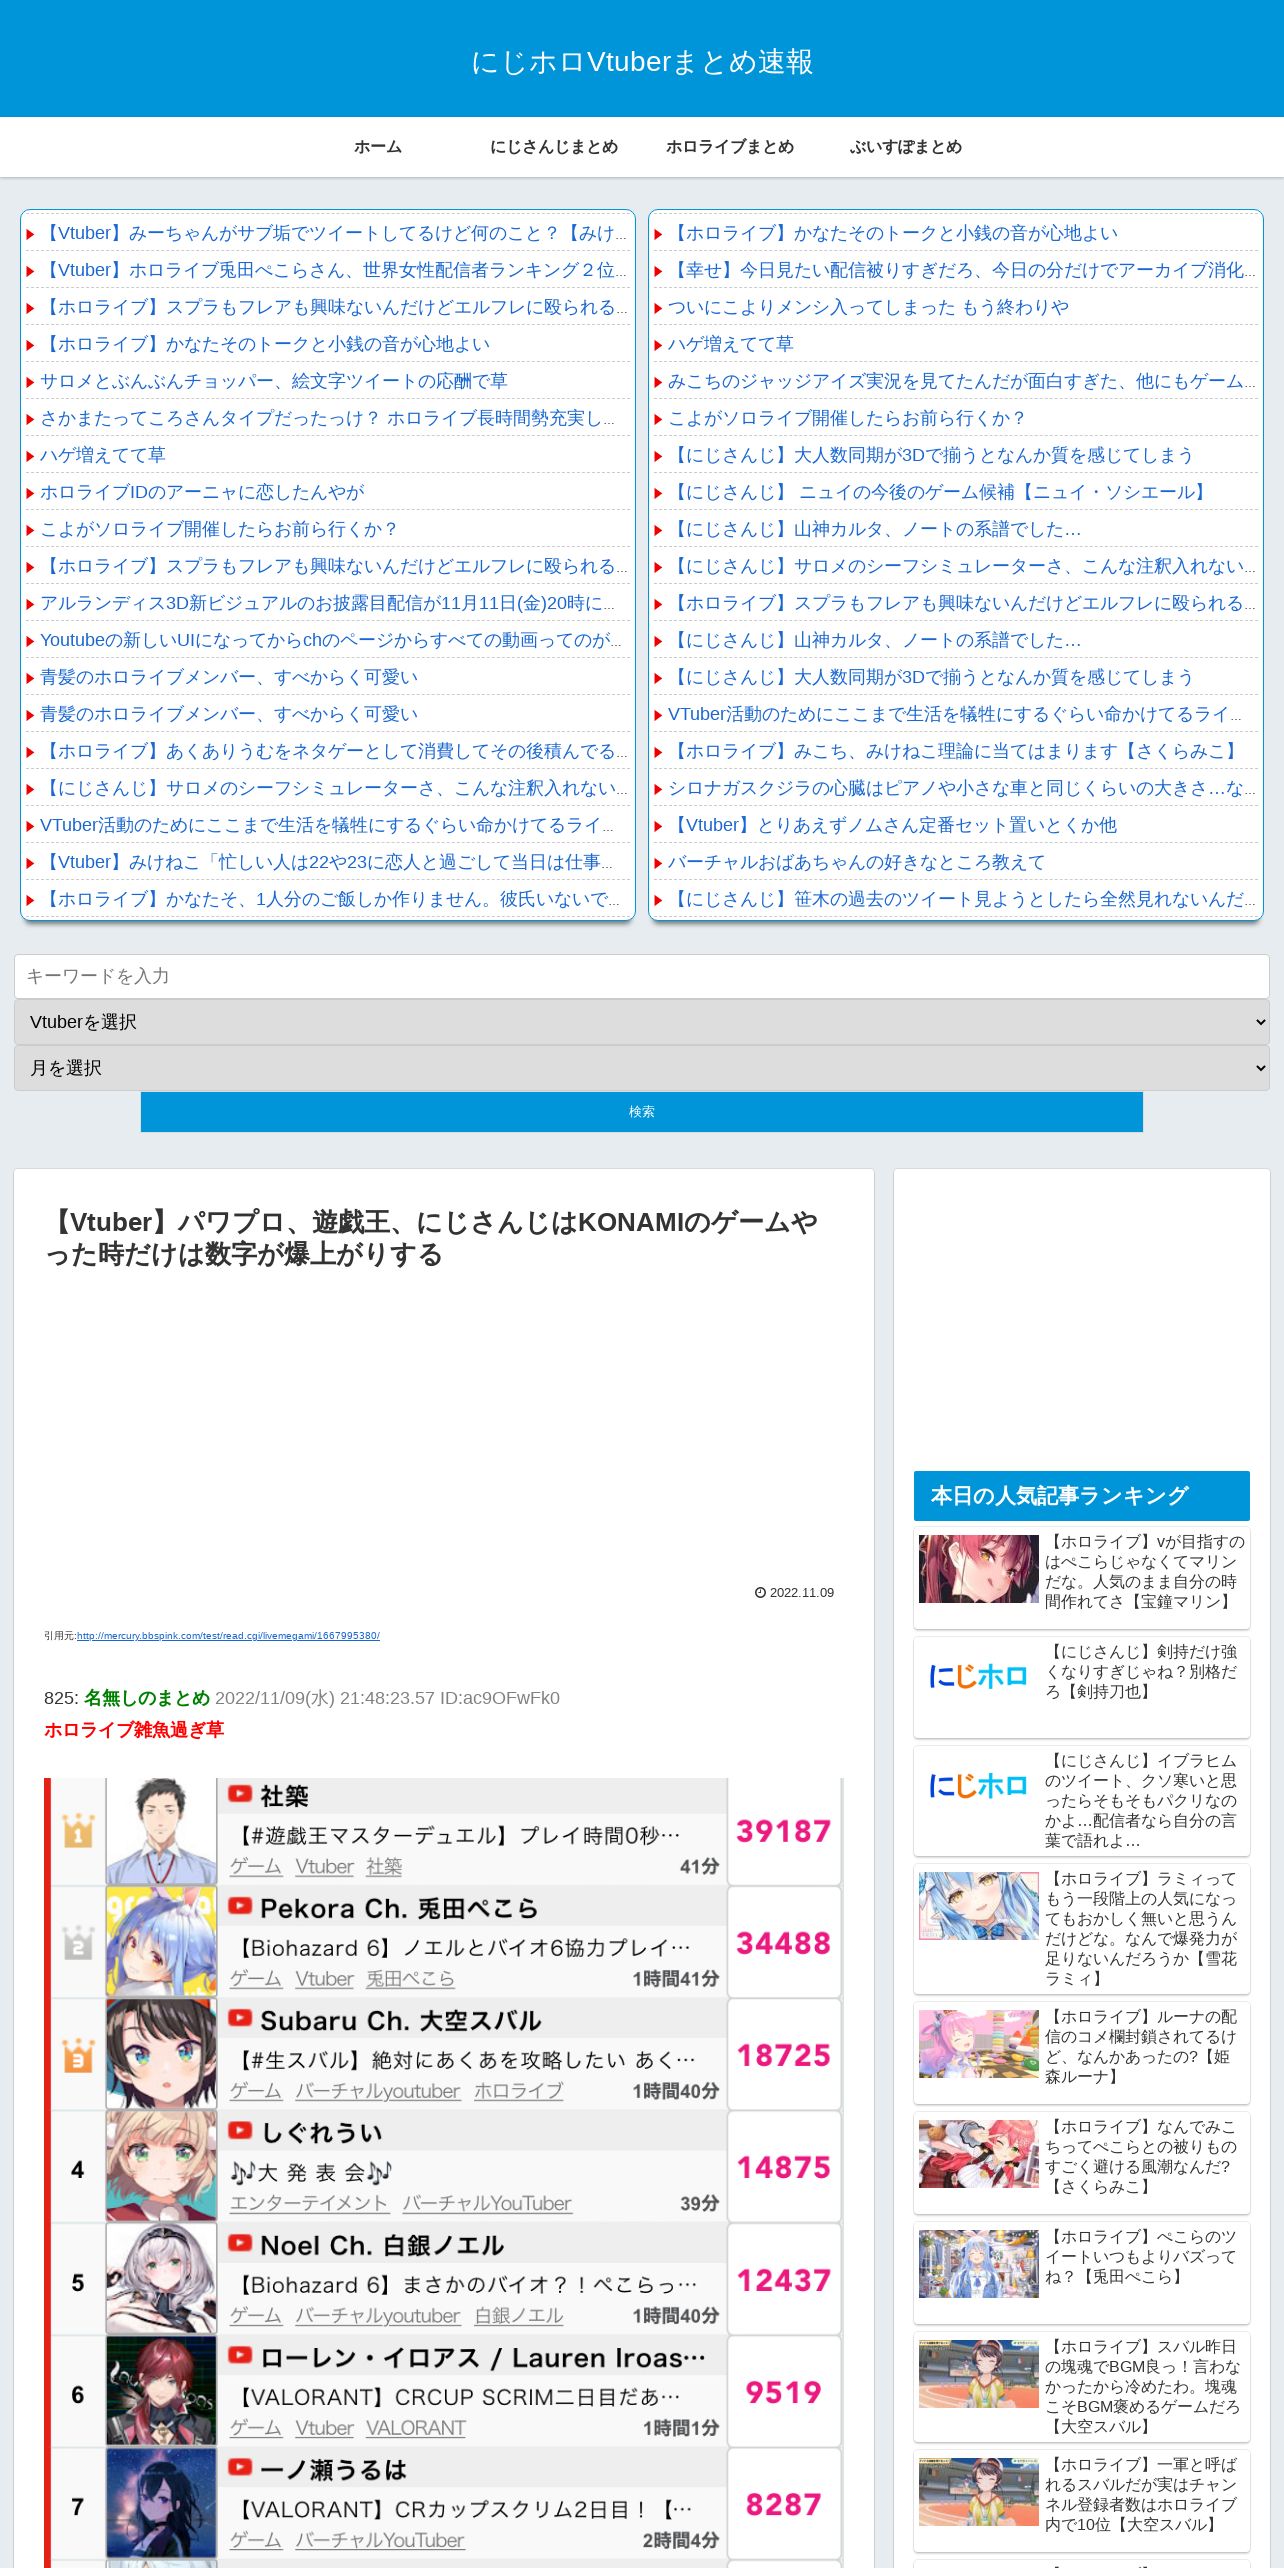Click the red comment ホロライブ雑魚過ぎ草

tap(134, 1729)
